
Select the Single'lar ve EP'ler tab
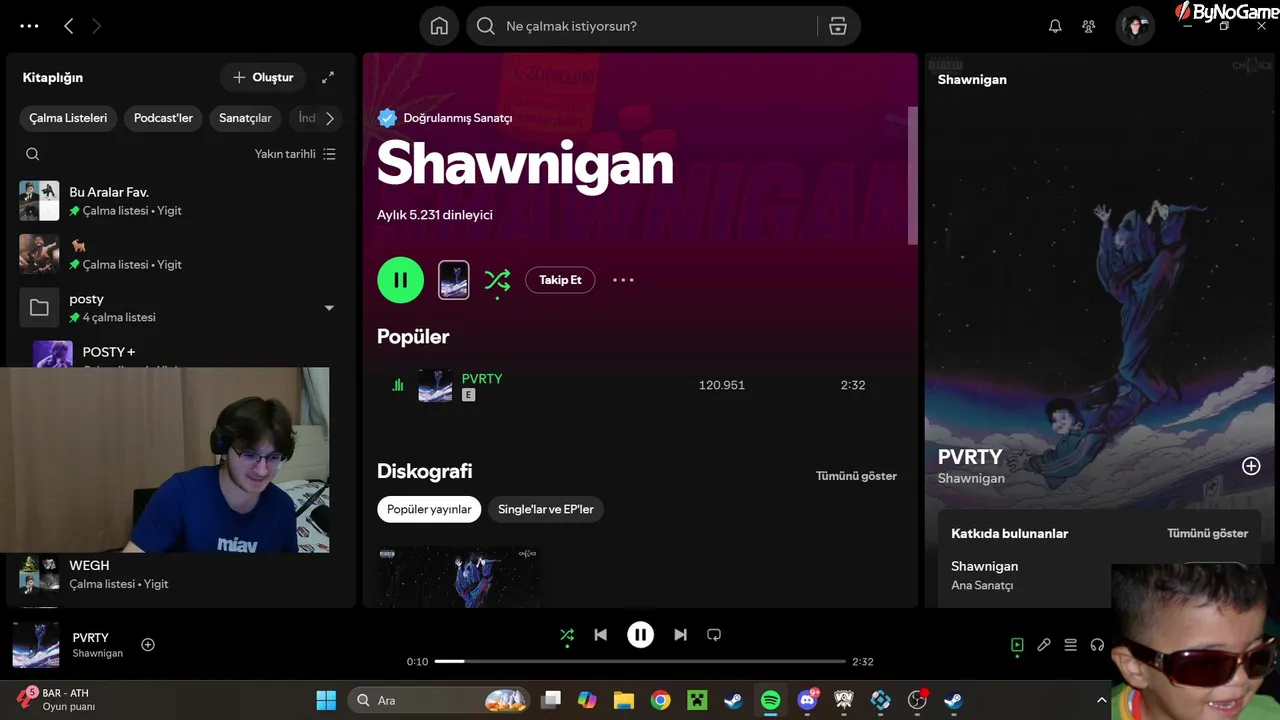point(546,509)
